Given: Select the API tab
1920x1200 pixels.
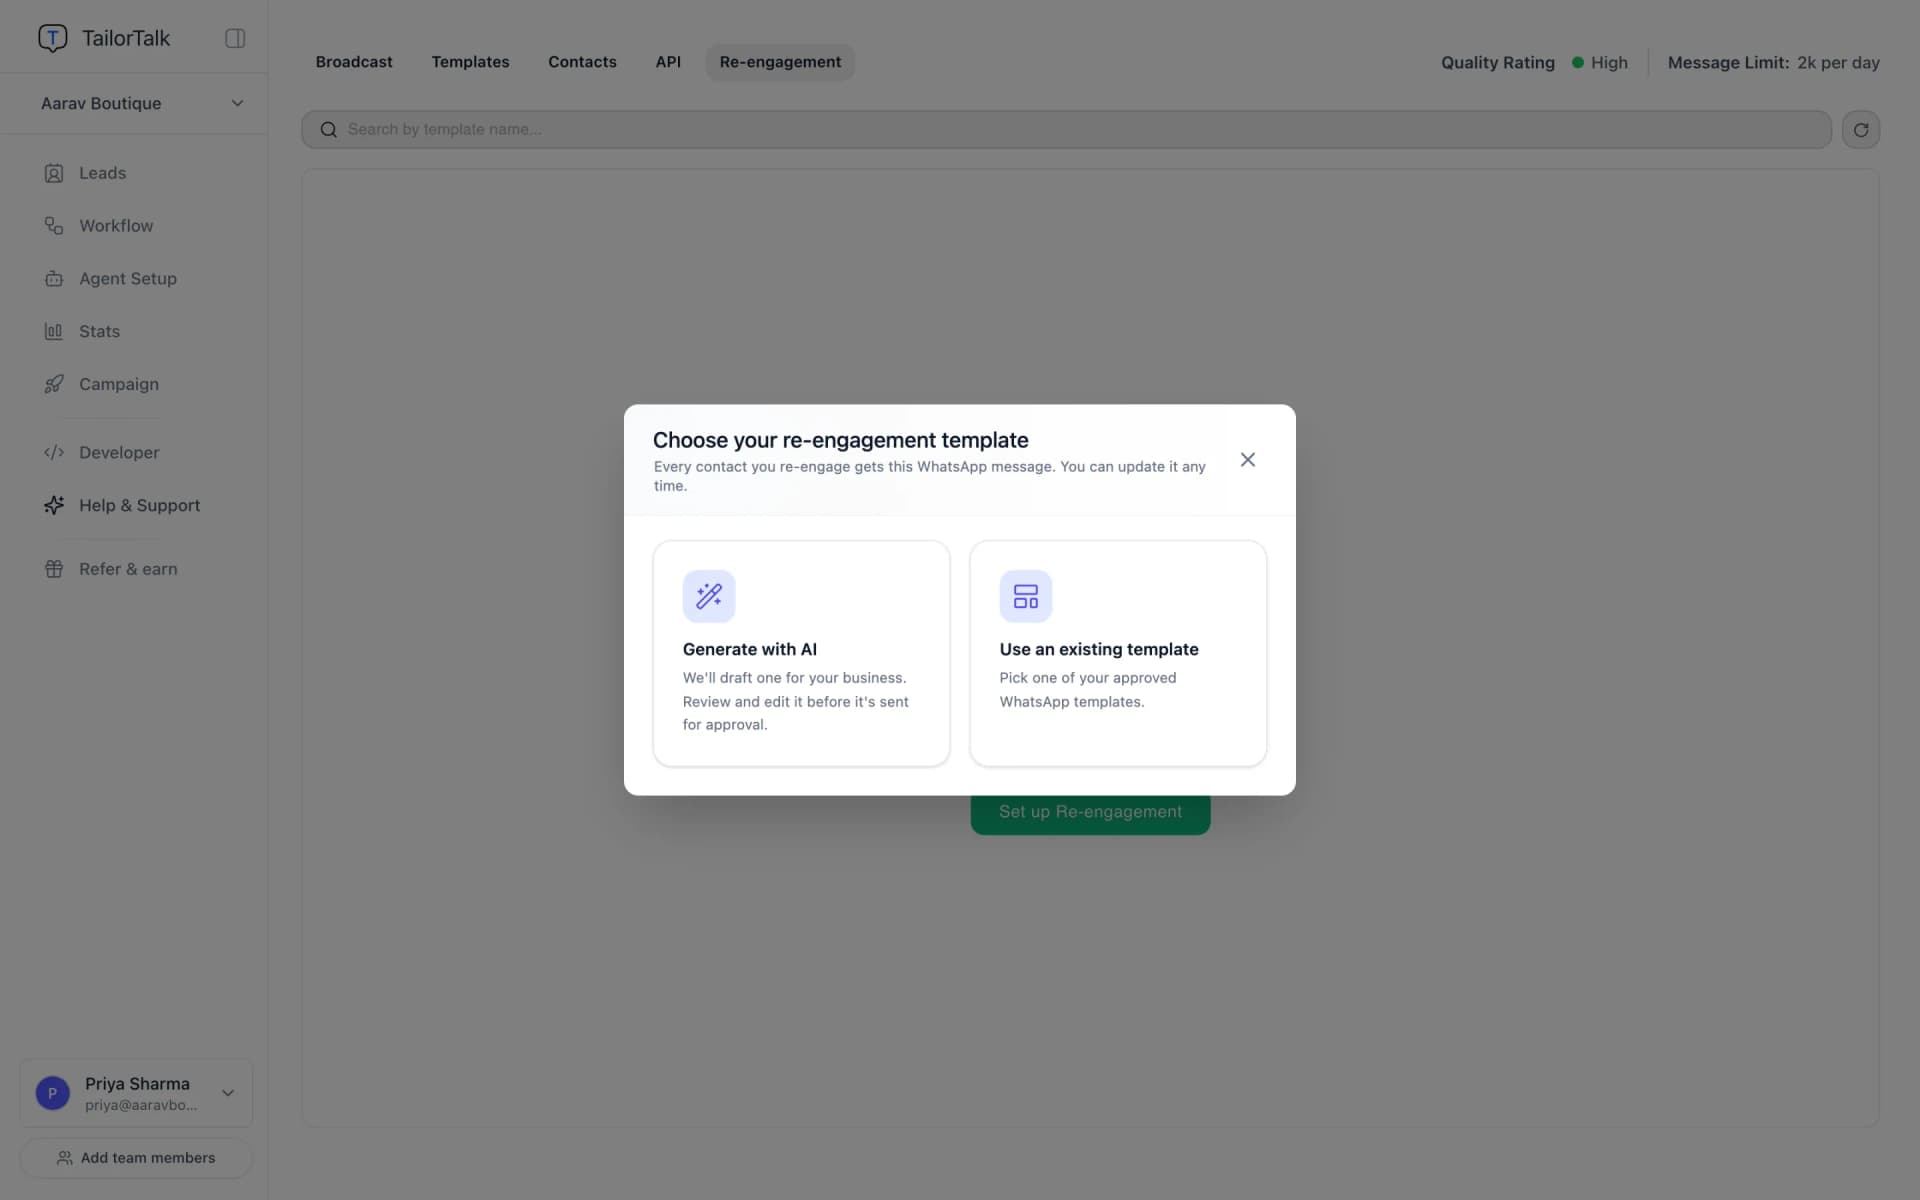Looking at the screenshot, I should click(668, 62).
